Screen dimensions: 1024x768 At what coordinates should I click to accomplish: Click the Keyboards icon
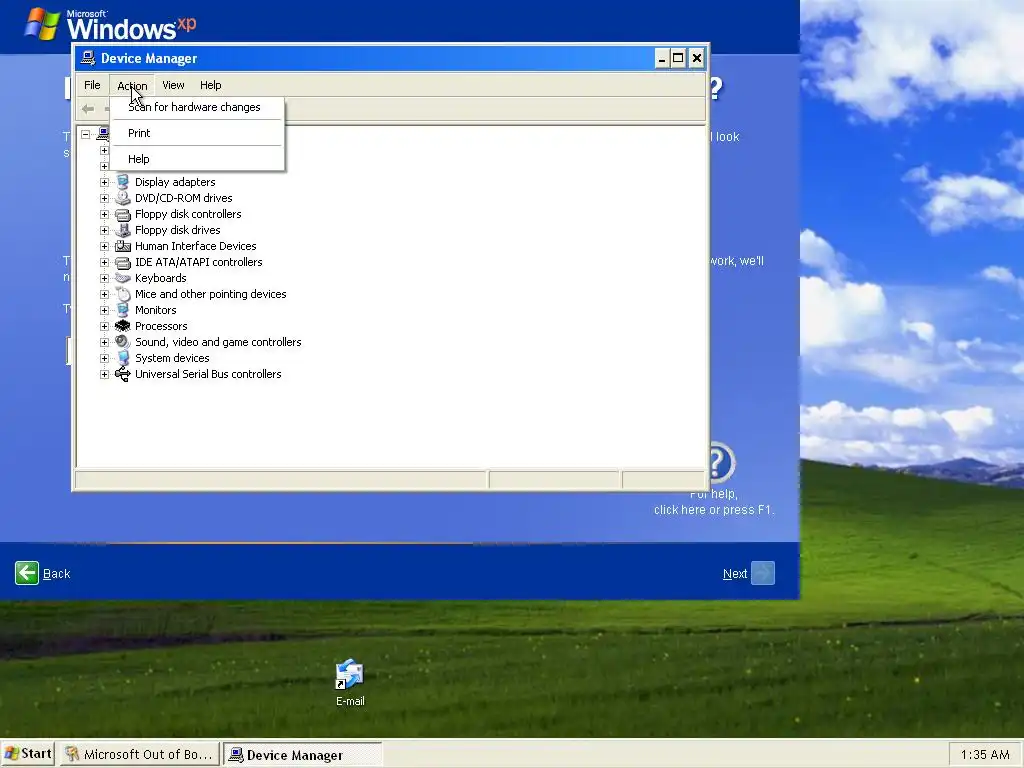123,278
